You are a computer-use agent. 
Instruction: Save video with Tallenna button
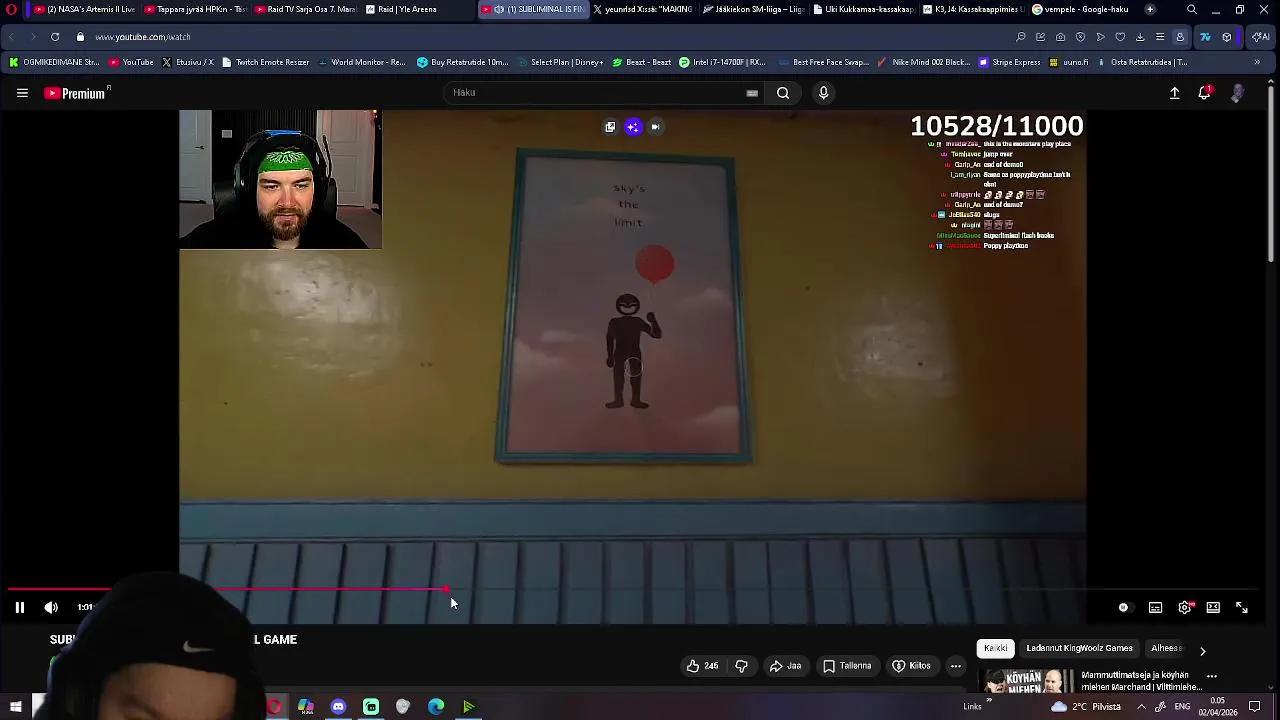coord(847,666)
